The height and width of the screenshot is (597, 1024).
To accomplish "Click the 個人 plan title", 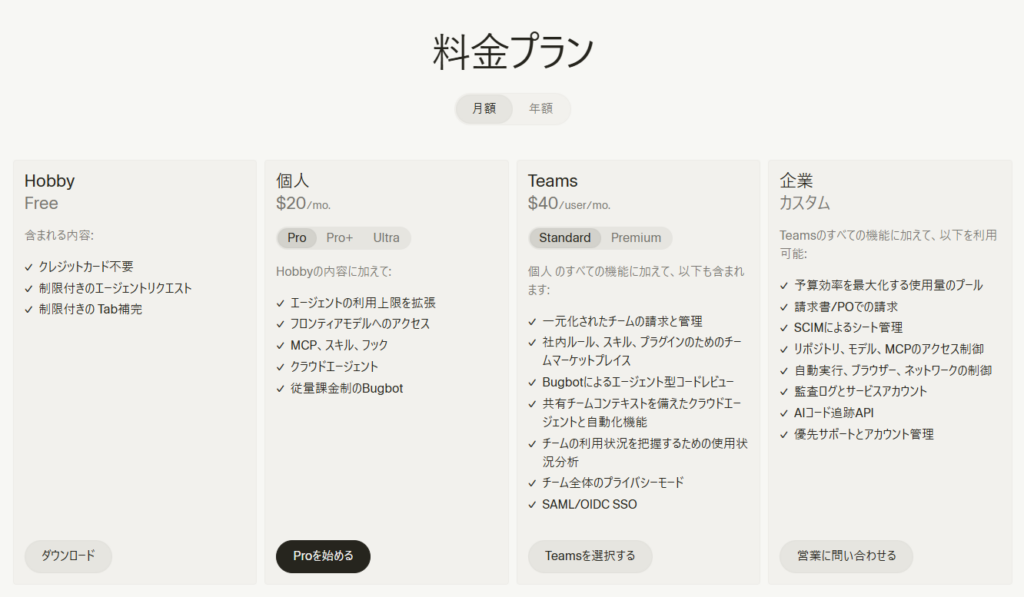I will (293, 181).
